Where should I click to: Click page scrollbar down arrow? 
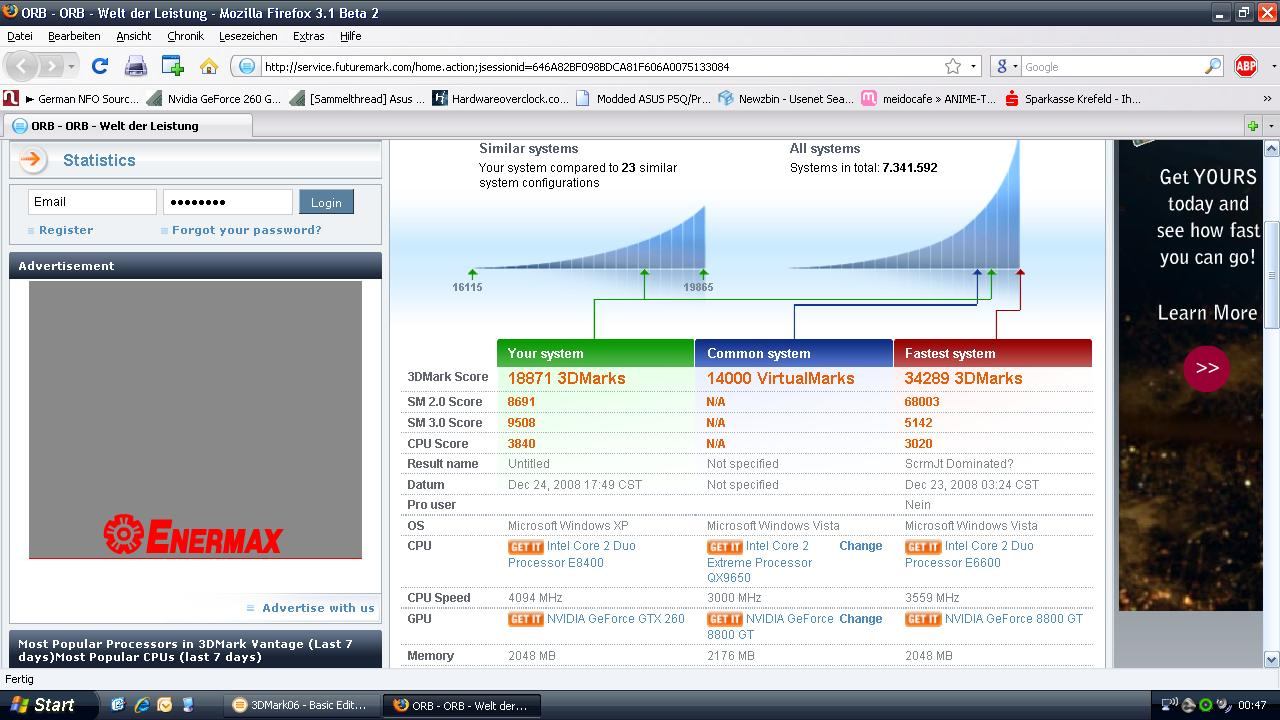[1271, 658]
